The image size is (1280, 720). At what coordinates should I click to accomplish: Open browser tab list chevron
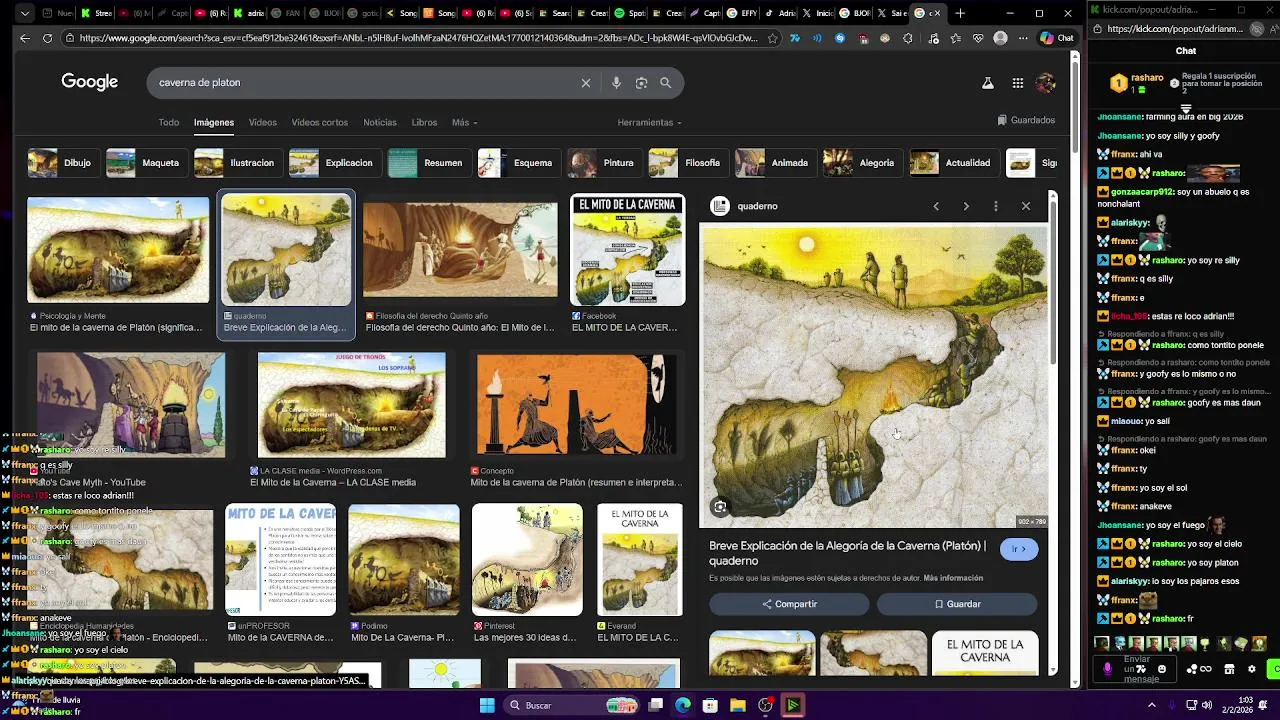tap(25, 13)
